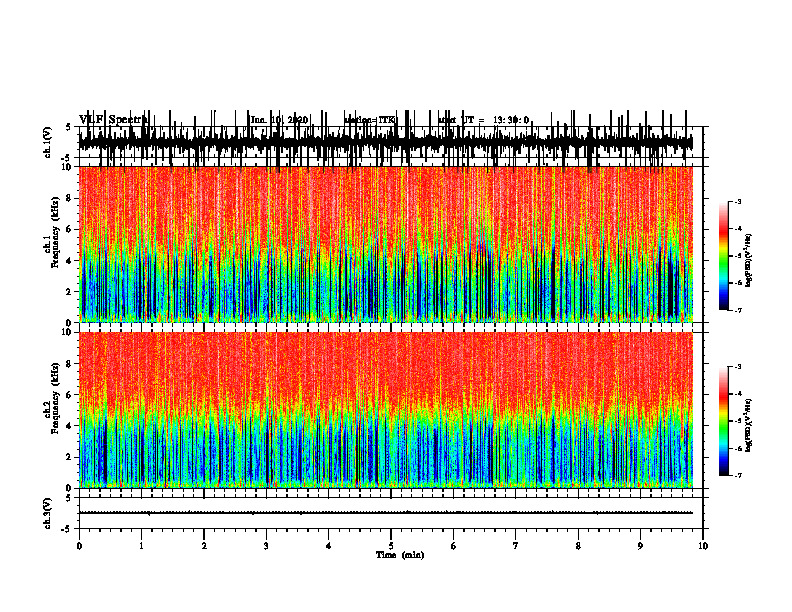The width and height of the screenshot is (792, 612).
Task: Click the time axis tick label "9"
Action: tap(640, 546)
